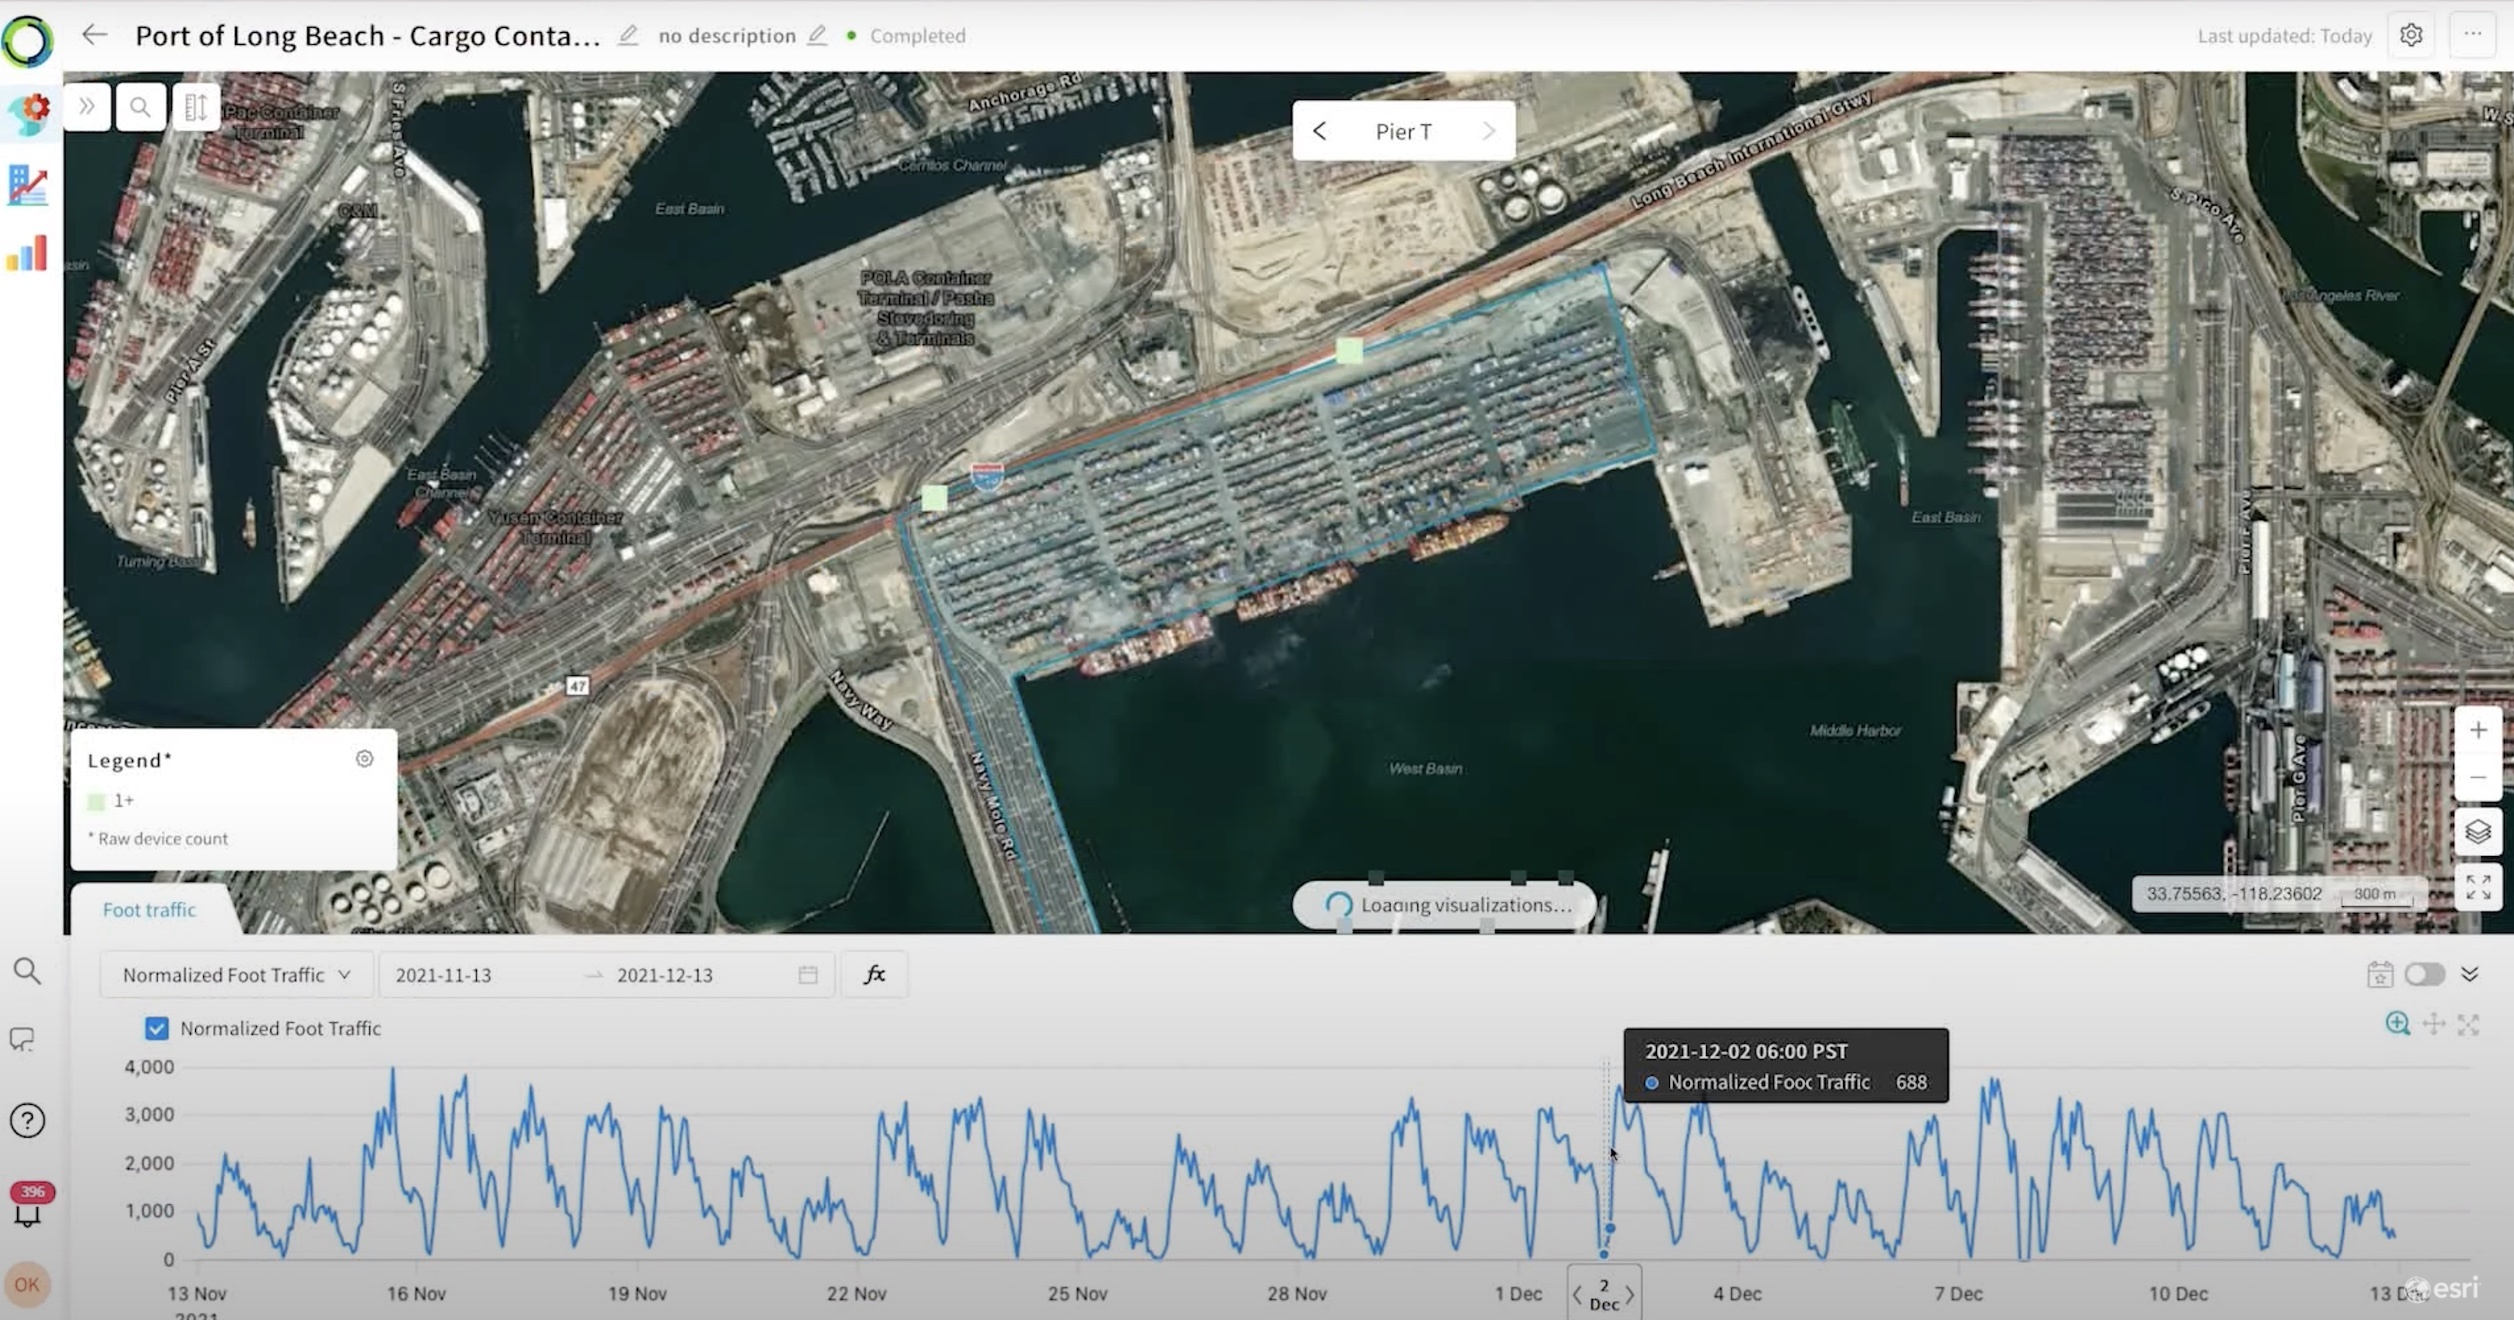Go to previous location before Pier T
Screen dimensions: 2514x1320
tap(1320, 131)
